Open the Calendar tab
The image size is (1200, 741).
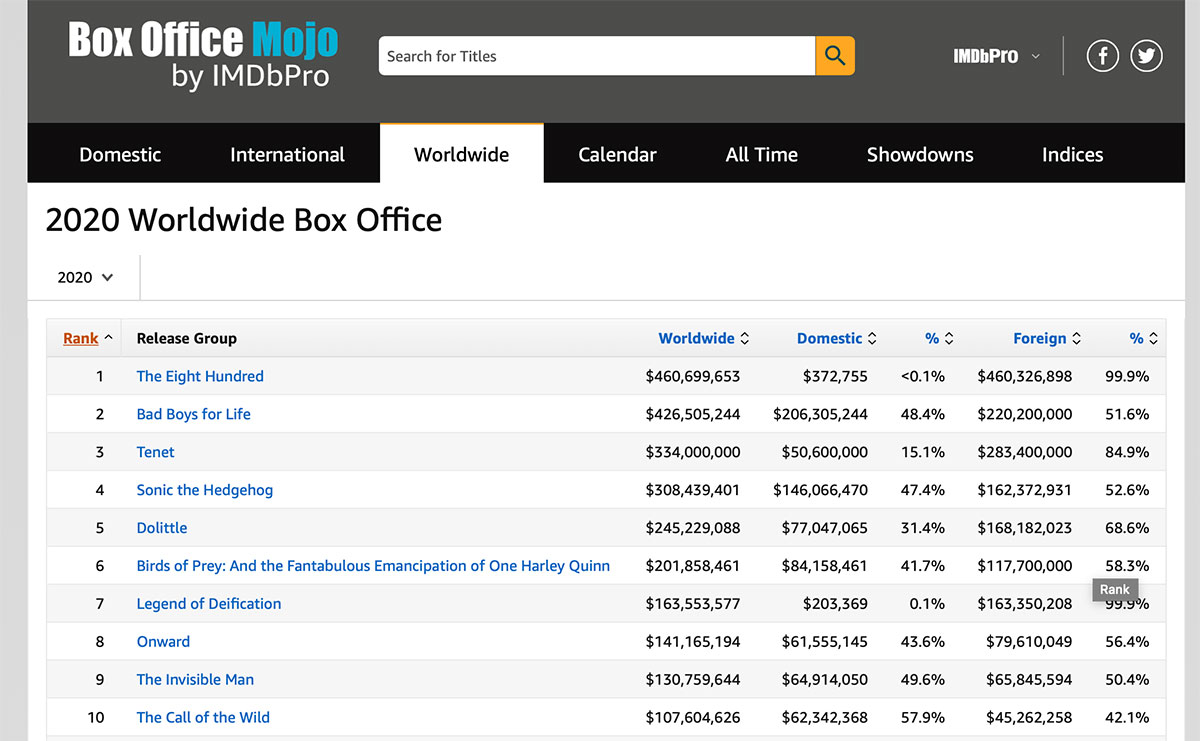pyautogui.click(x=617, y=154)
